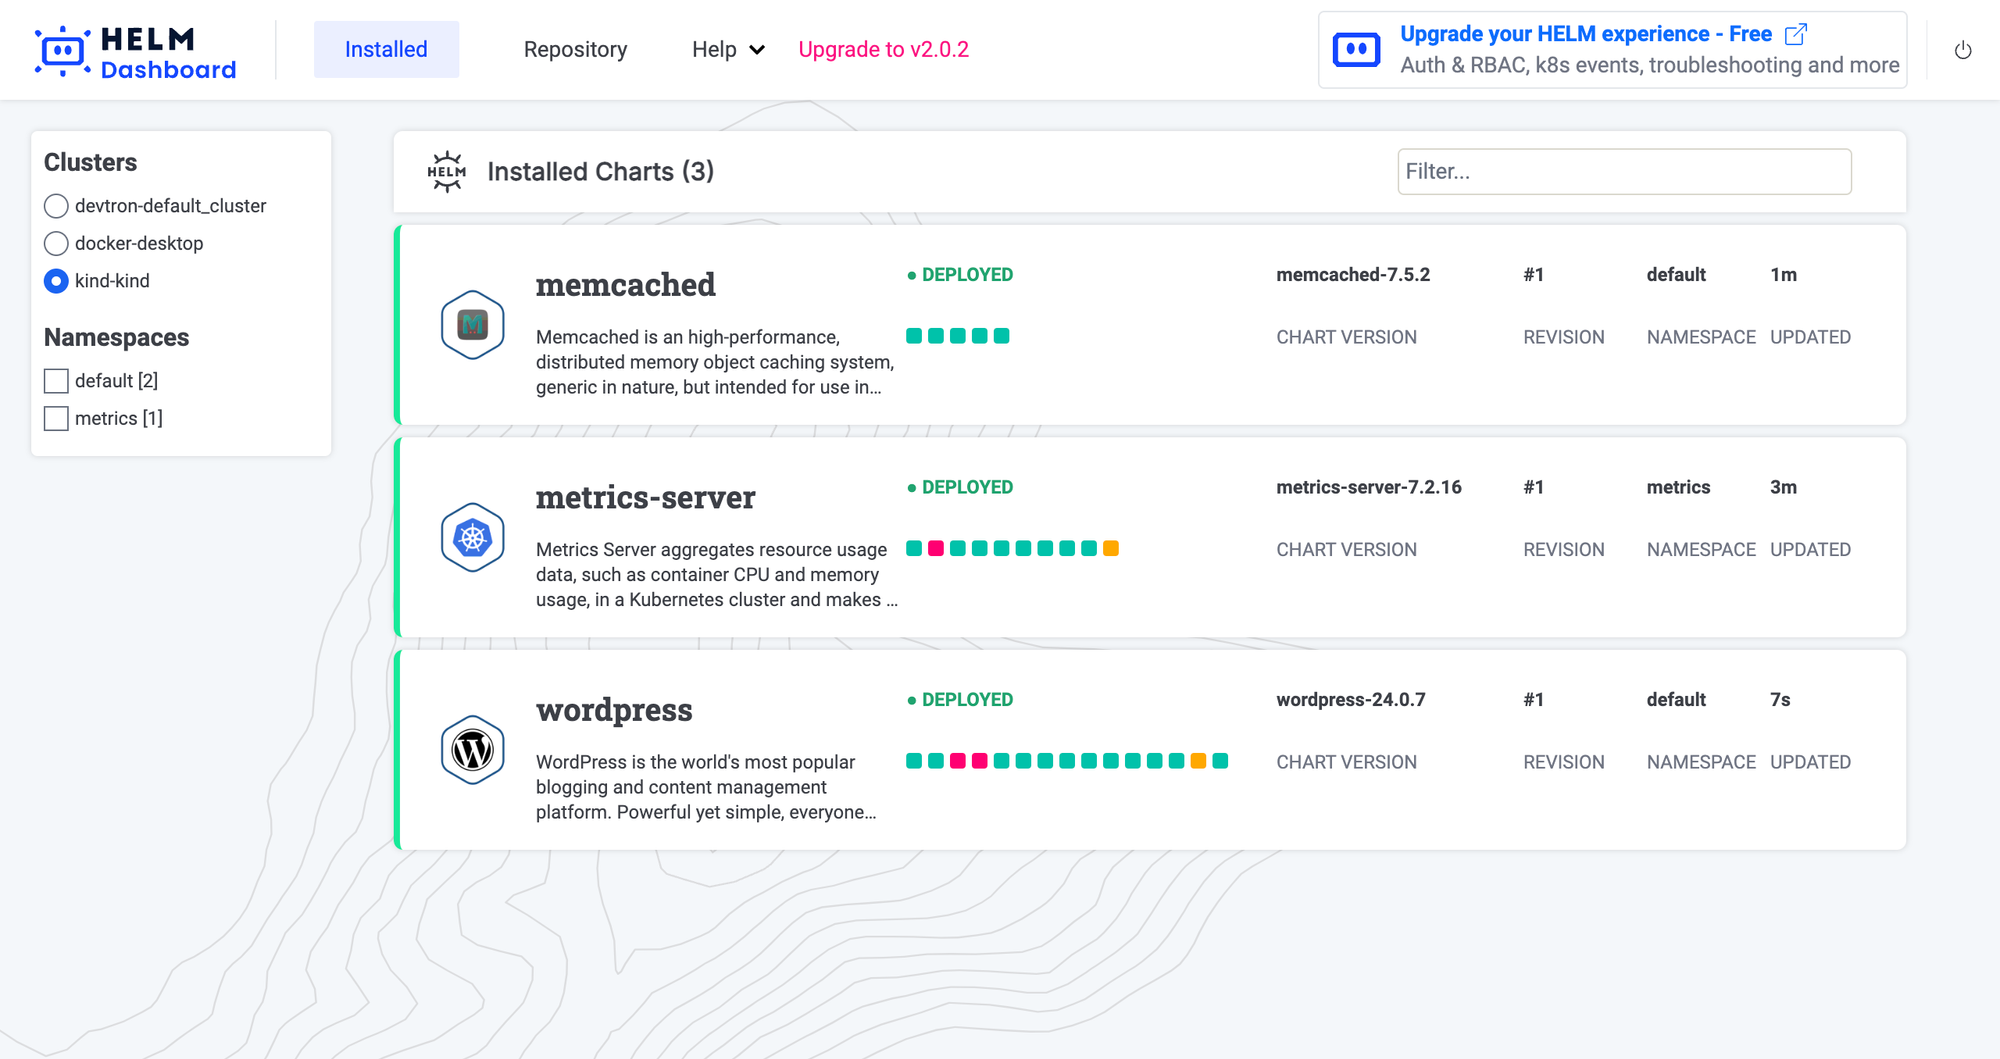Click the Filter input field
Viewport: 2000px width, 1059px height.
(x=1624, y=171)
